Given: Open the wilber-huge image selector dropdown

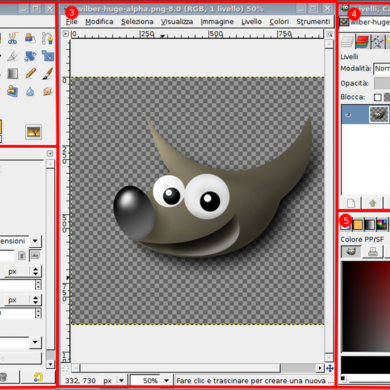Looking at the screenshot, I should (365, 22).
